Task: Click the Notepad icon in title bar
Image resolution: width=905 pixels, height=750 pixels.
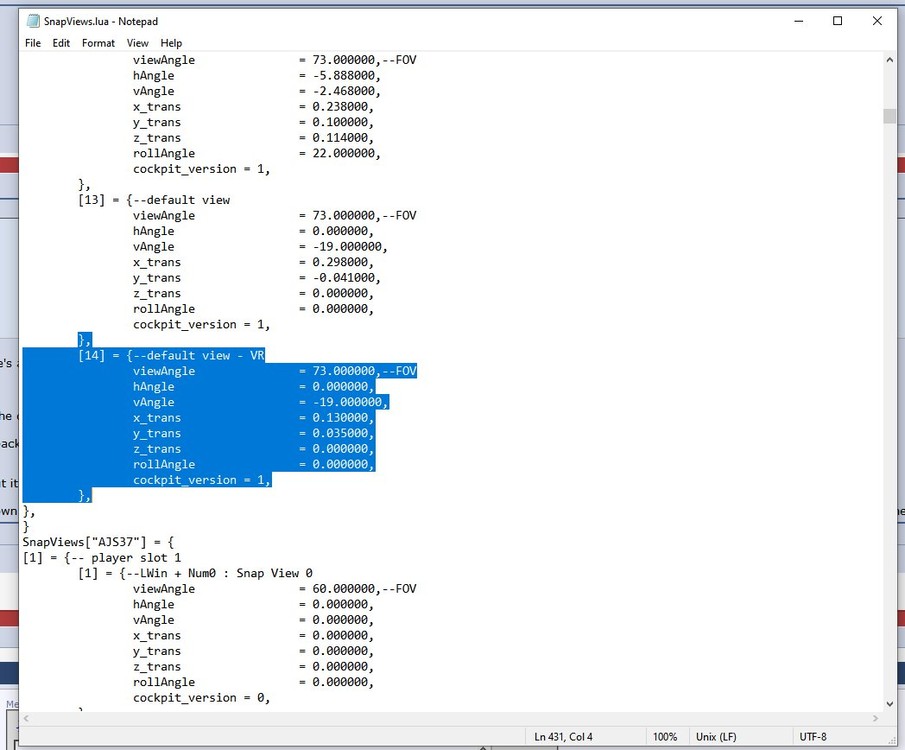Action: pos(33,21)
